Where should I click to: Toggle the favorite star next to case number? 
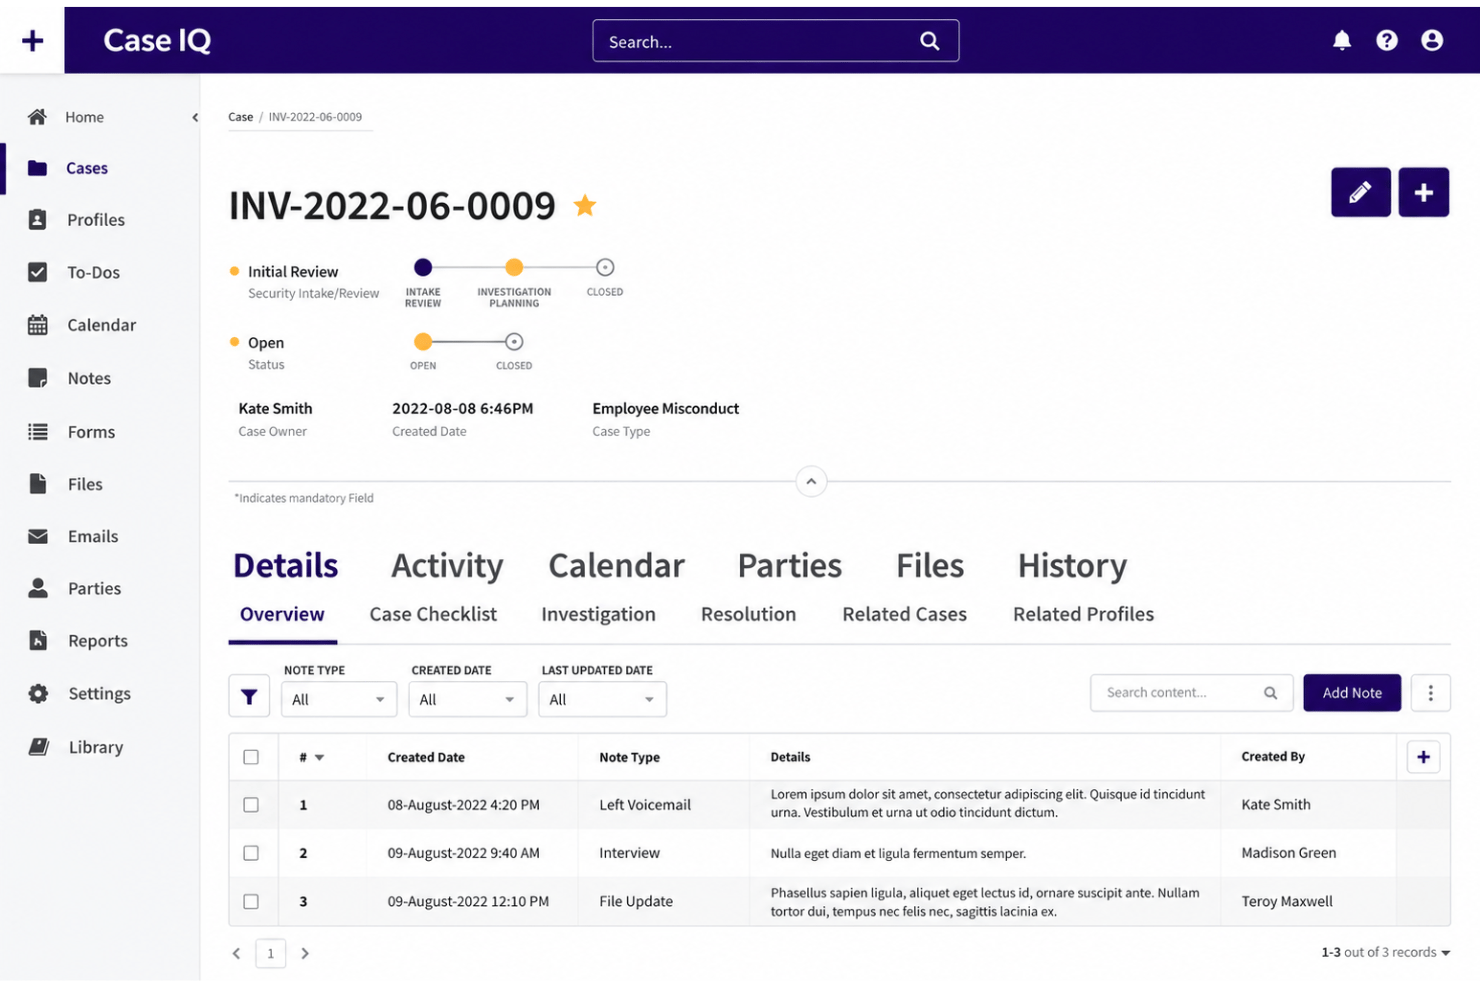(x=585, y=205)
